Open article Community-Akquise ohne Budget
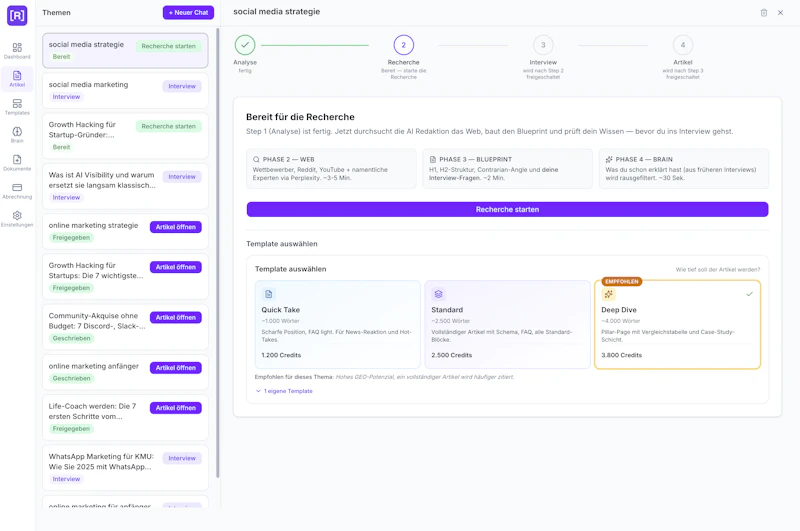Viewport: 800px width, 531px height. coord(176,317)
